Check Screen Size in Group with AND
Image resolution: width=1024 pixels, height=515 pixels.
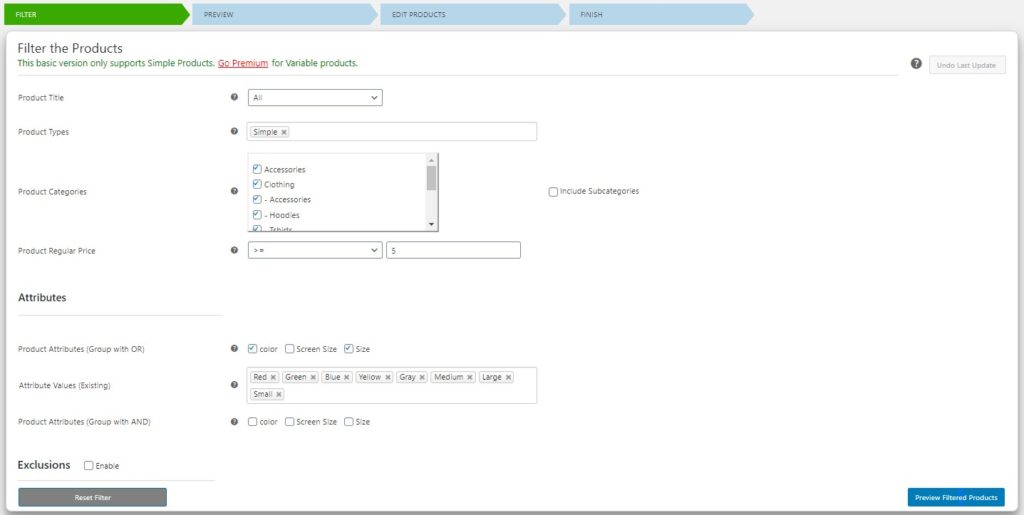click(290, 422)
